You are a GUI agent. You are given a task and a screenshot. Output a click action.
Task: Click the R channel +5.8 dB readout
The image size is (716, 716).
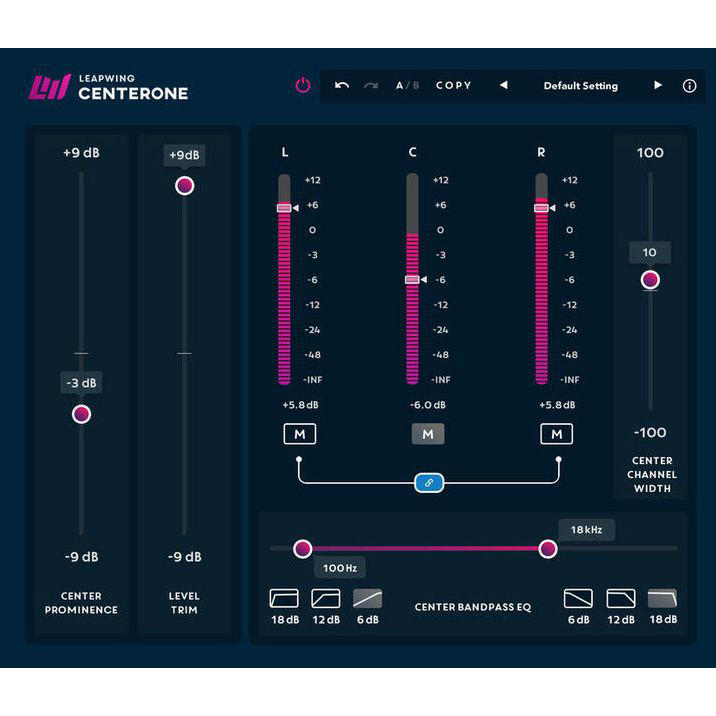point(557,405)
